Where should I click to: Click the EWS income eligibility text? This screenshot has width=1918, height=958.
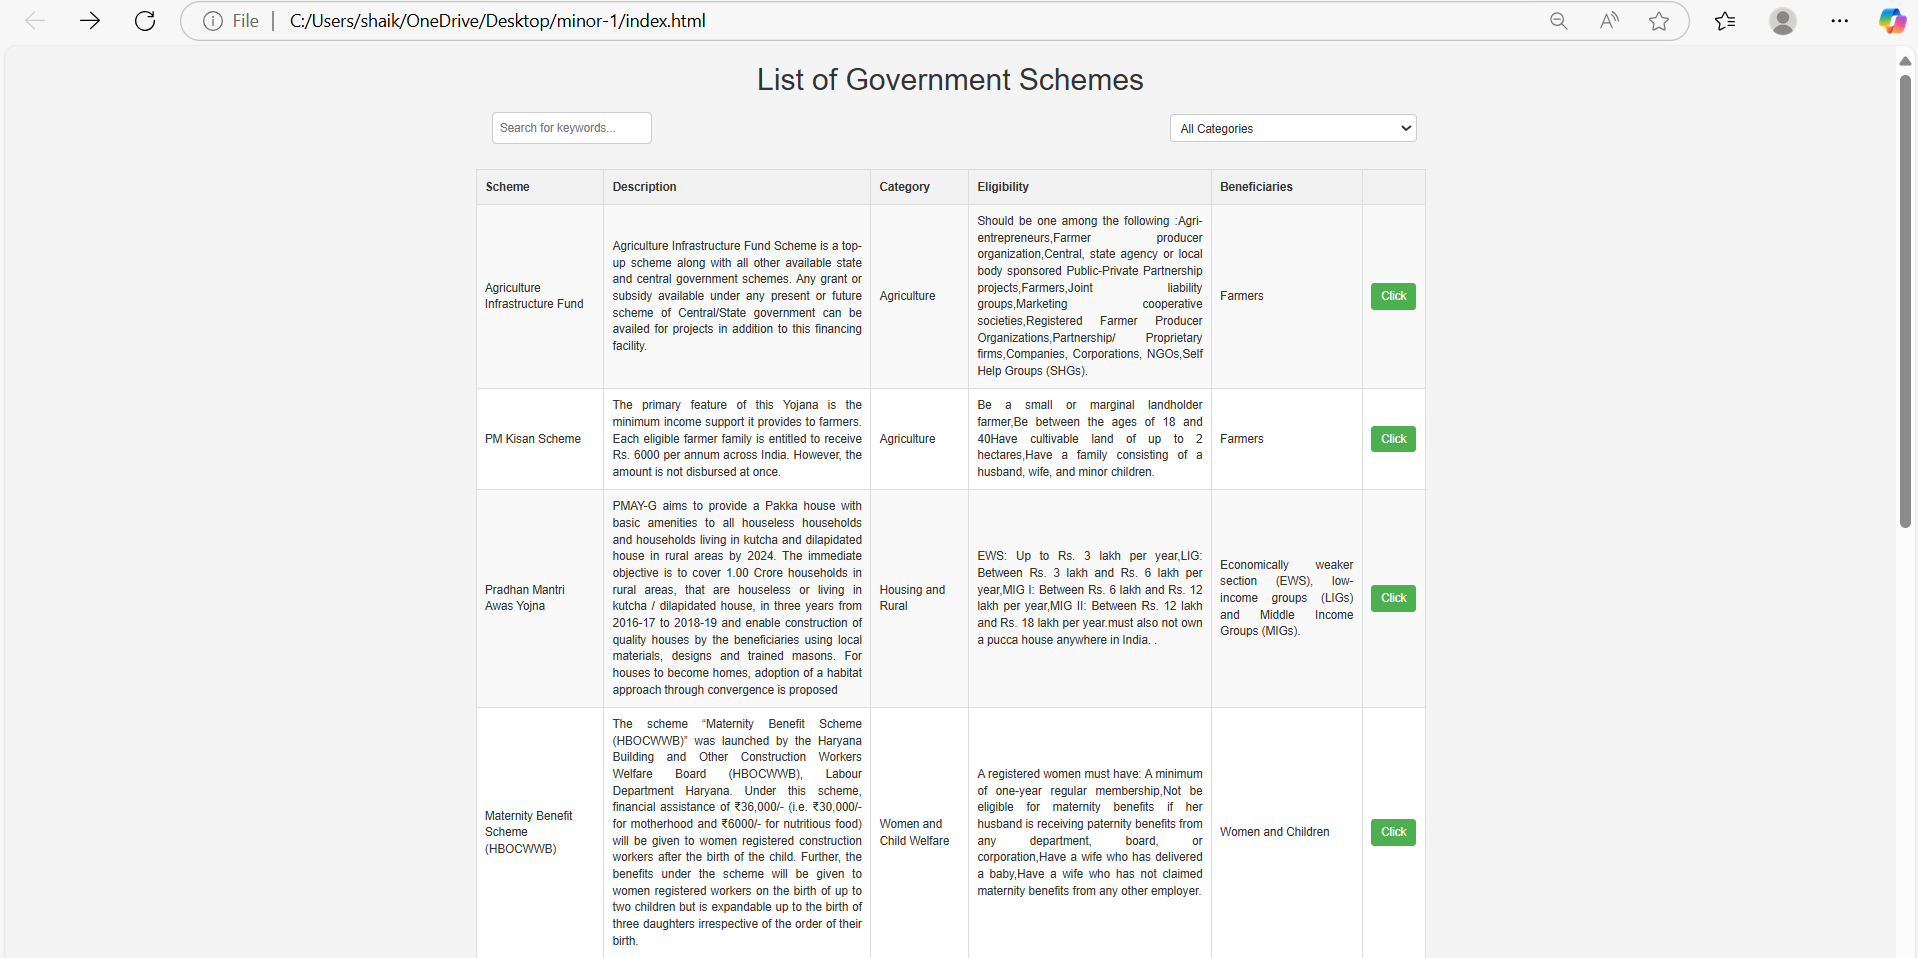tap(1089, 598)
